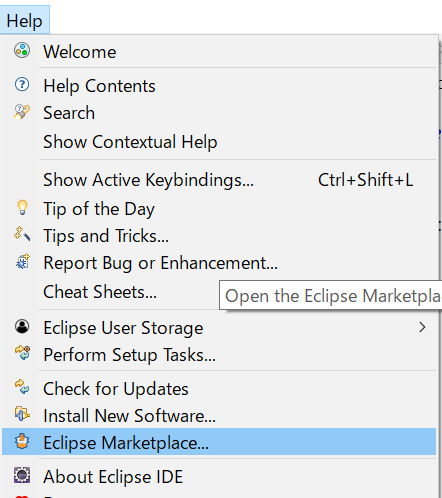Click the Eclipse User Storage avatar icon
Viewport: 442px width, 498px height.
tap(22, 326)
